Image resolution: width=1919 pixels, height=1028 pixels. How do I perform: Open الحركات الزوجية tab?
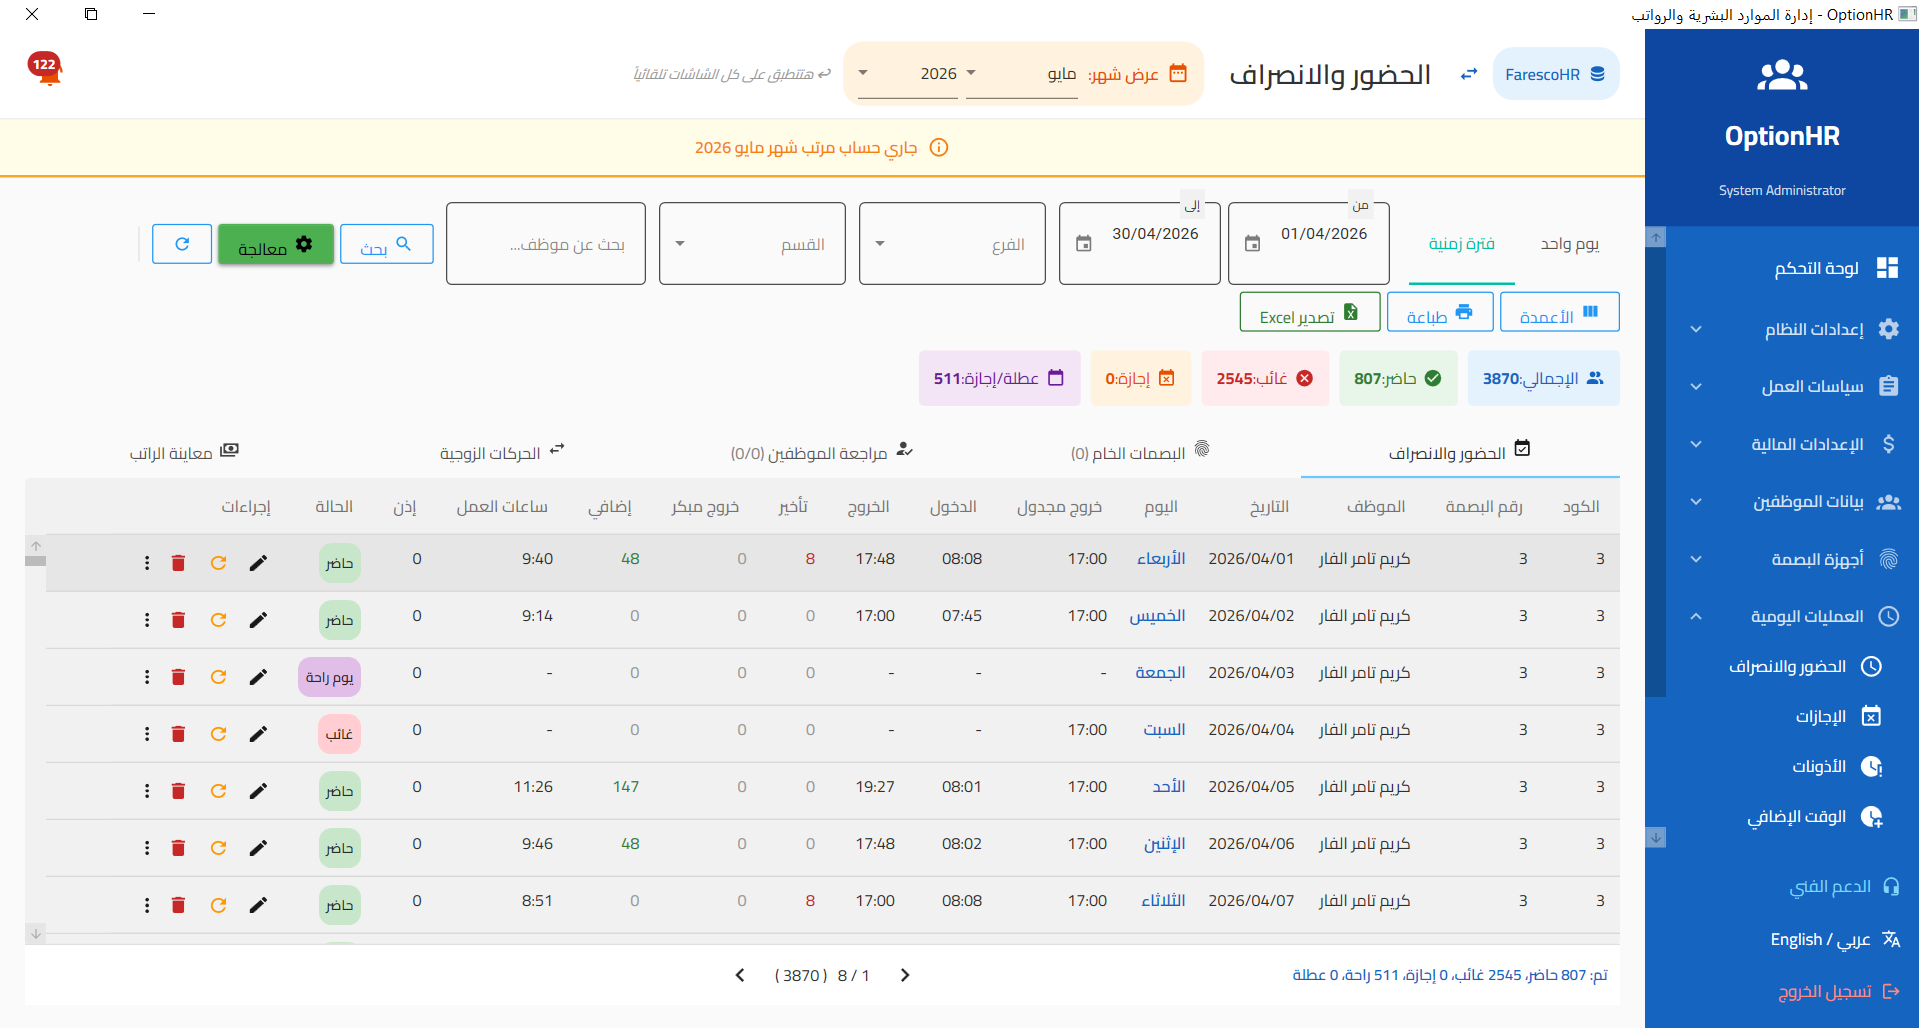502,453
